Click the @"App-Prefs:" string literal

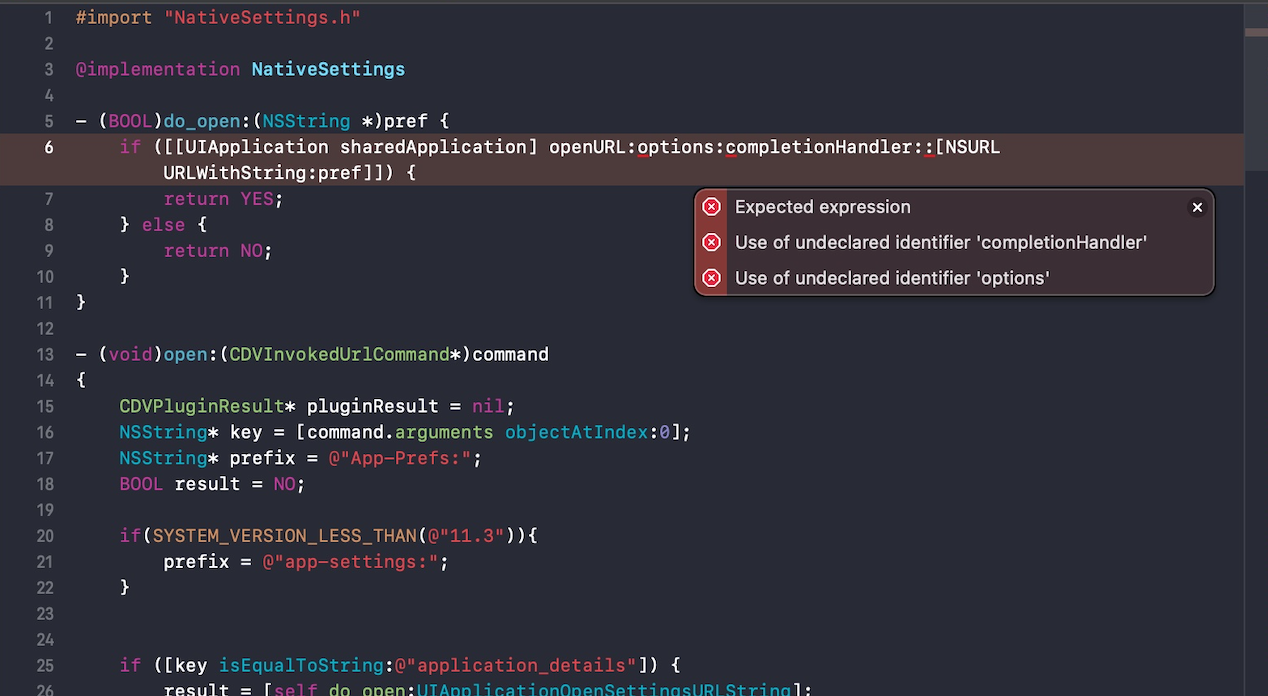(x=395, y=458)
